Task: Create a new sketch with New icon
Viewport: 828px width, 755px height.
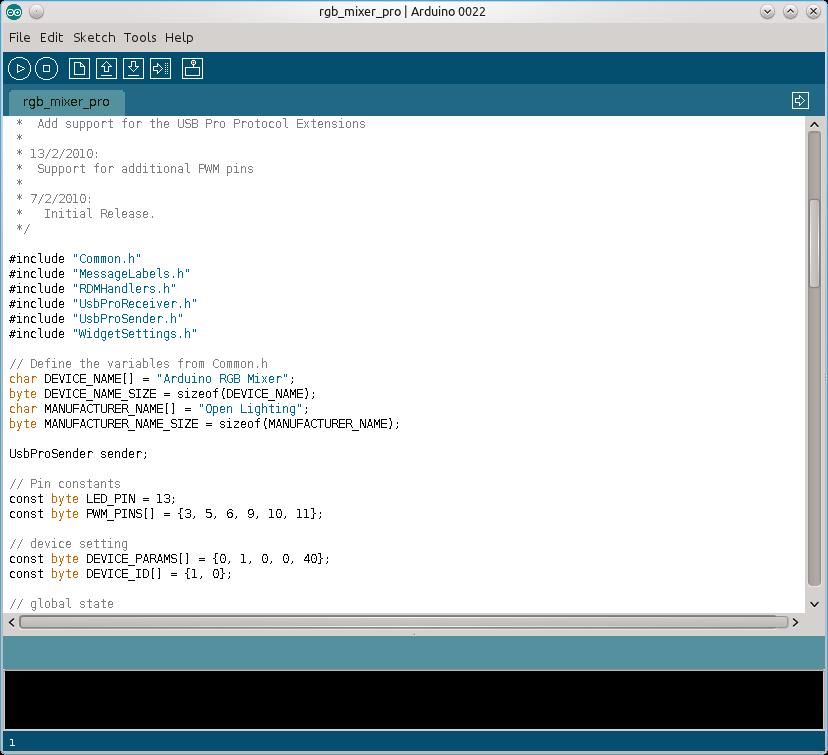Action: [78, 68]
